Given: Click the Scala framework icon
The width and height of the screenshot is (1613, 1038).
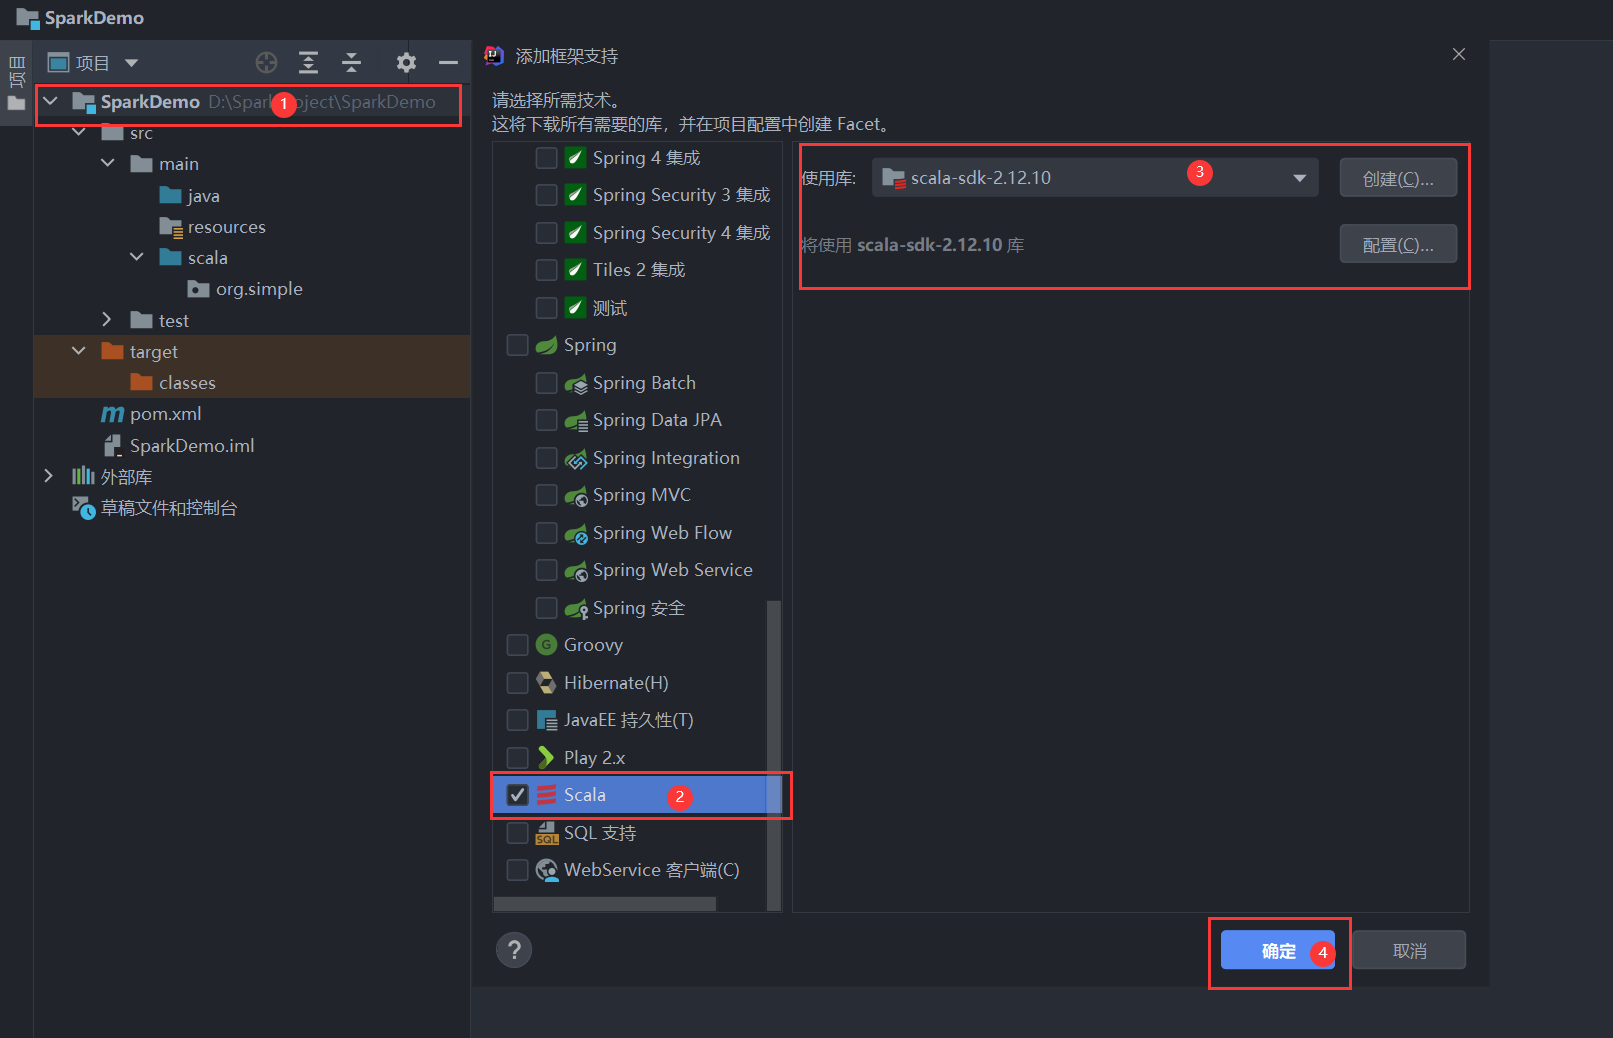Looking at the screenshot, I should [x=546, y=795].
